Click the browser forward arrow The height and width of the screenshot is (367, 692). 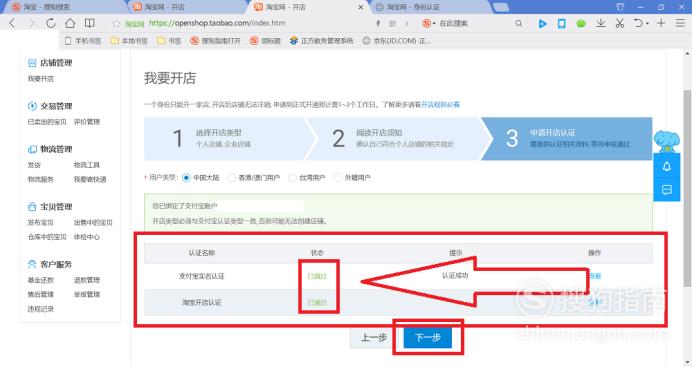(31, 23)
